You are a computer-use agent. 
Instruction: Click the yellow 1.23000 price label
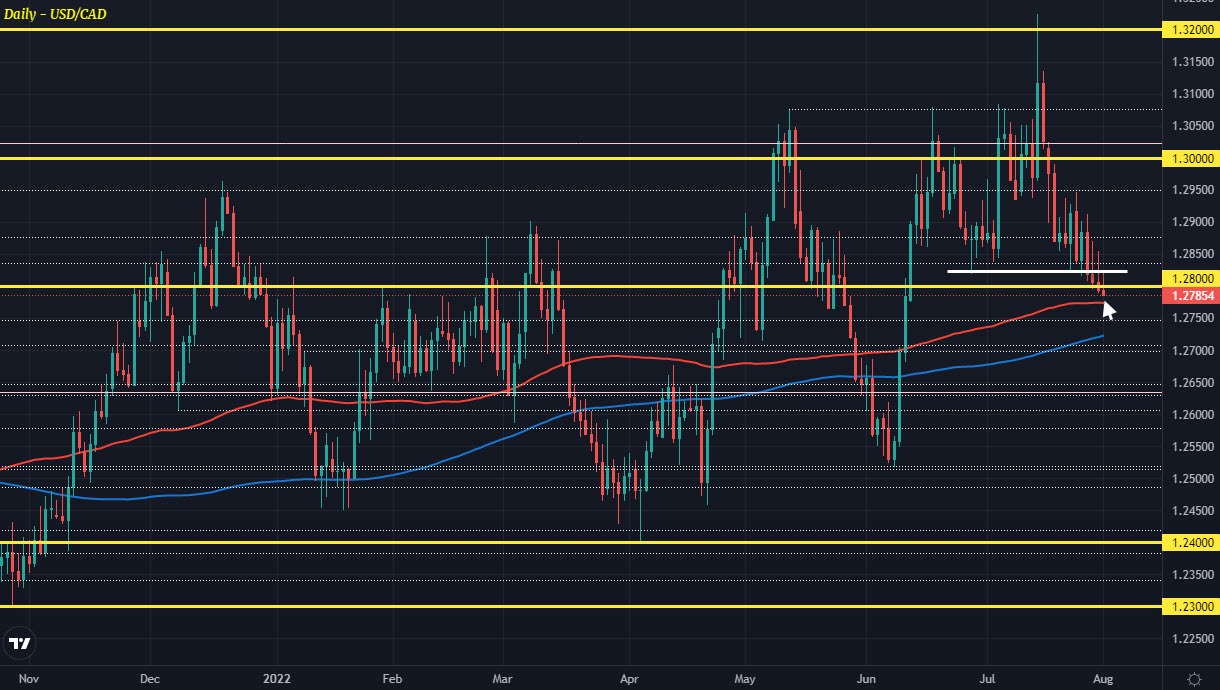click(x=1192, y=607)
